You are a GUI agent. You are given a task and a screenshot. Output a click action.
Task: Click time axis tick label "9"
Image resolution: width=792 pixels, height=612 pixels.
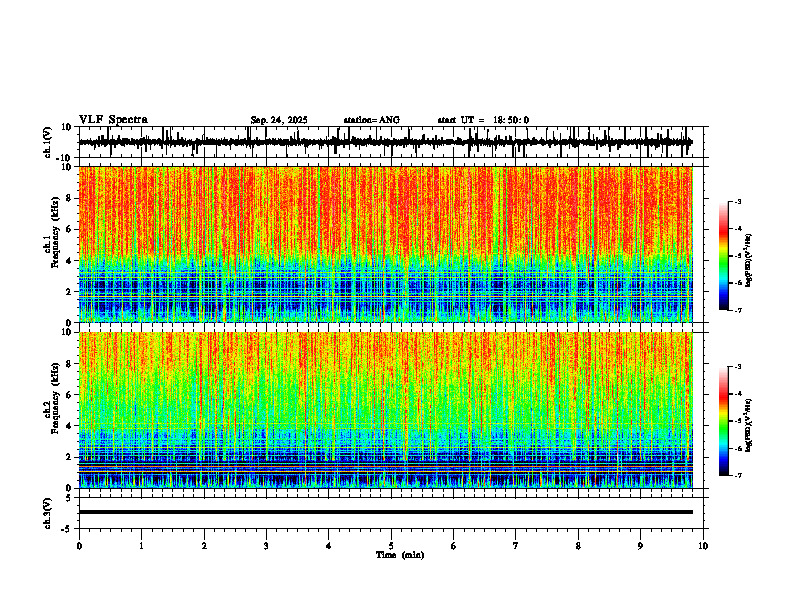640,546
